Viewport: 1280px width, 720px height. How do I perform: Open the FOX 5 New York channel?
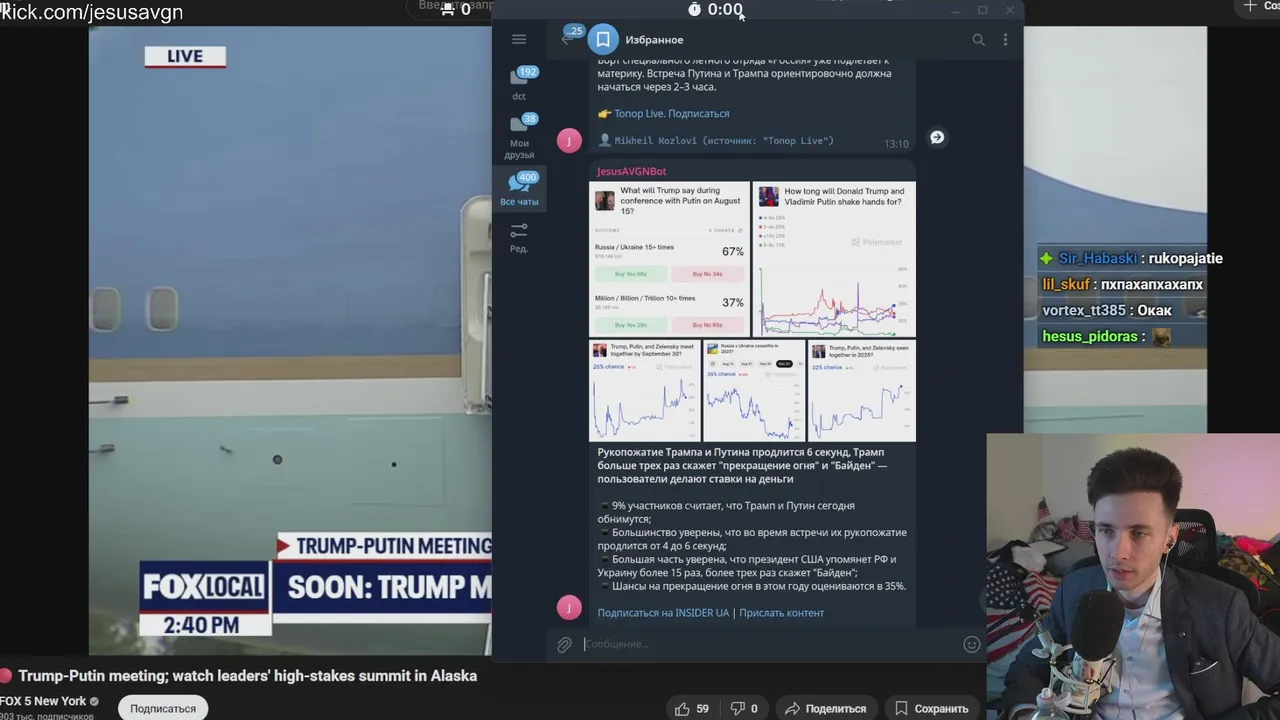(x=43, y=701)
